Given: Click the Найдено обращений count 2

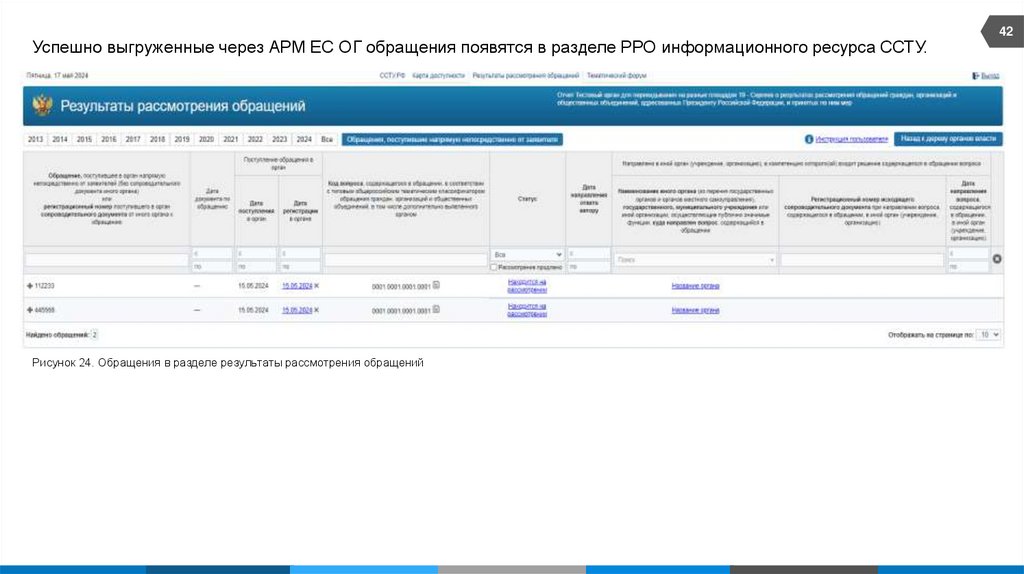Looking at the screenshot, I should coord(94,334).
